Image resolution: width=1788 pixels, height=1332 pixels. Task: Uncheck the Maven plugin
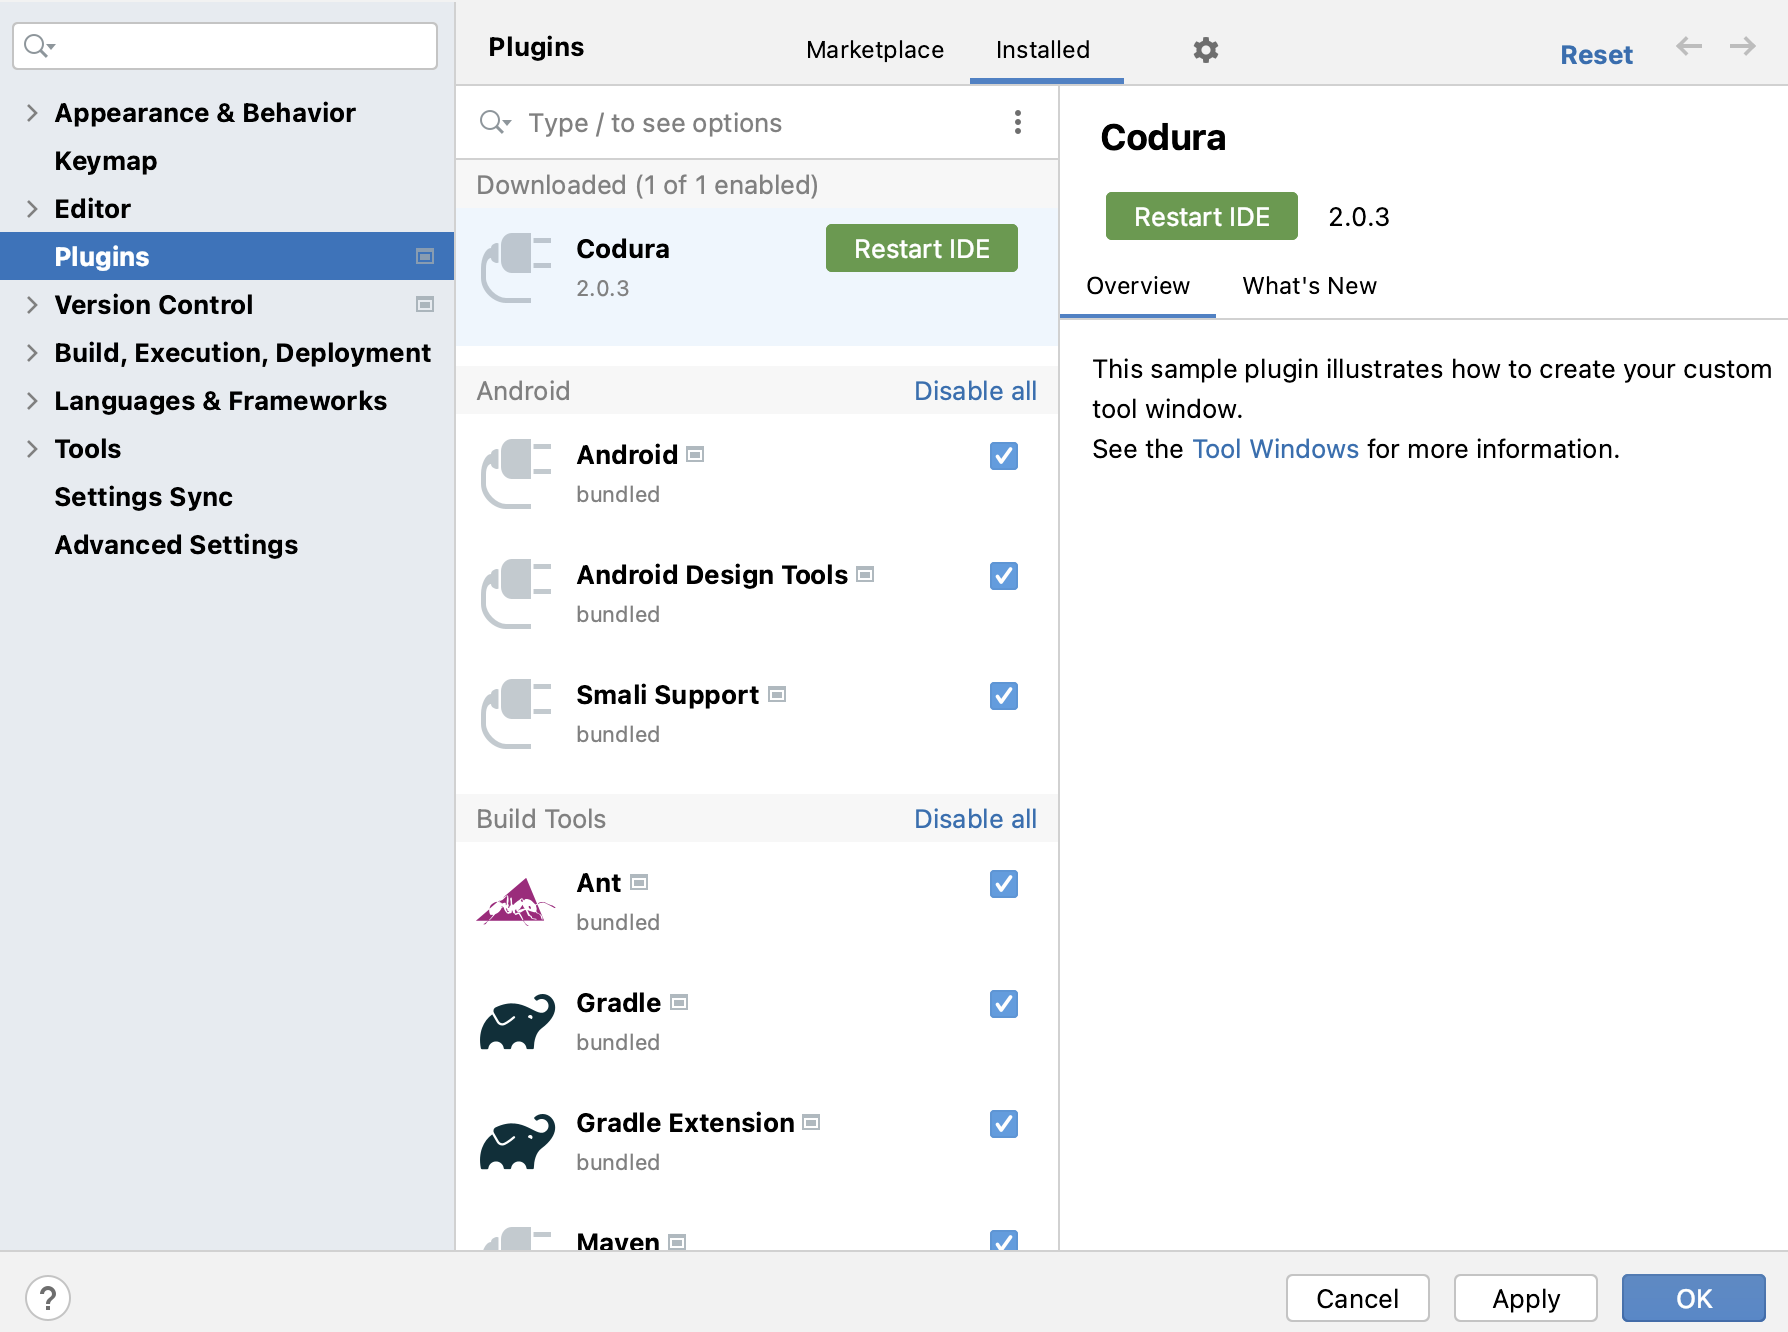coord(1004,1240)
